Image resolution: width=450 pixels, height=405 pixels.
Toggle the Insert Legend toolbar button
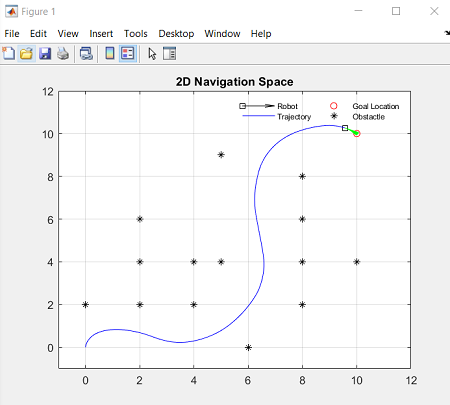coord(128,53)
